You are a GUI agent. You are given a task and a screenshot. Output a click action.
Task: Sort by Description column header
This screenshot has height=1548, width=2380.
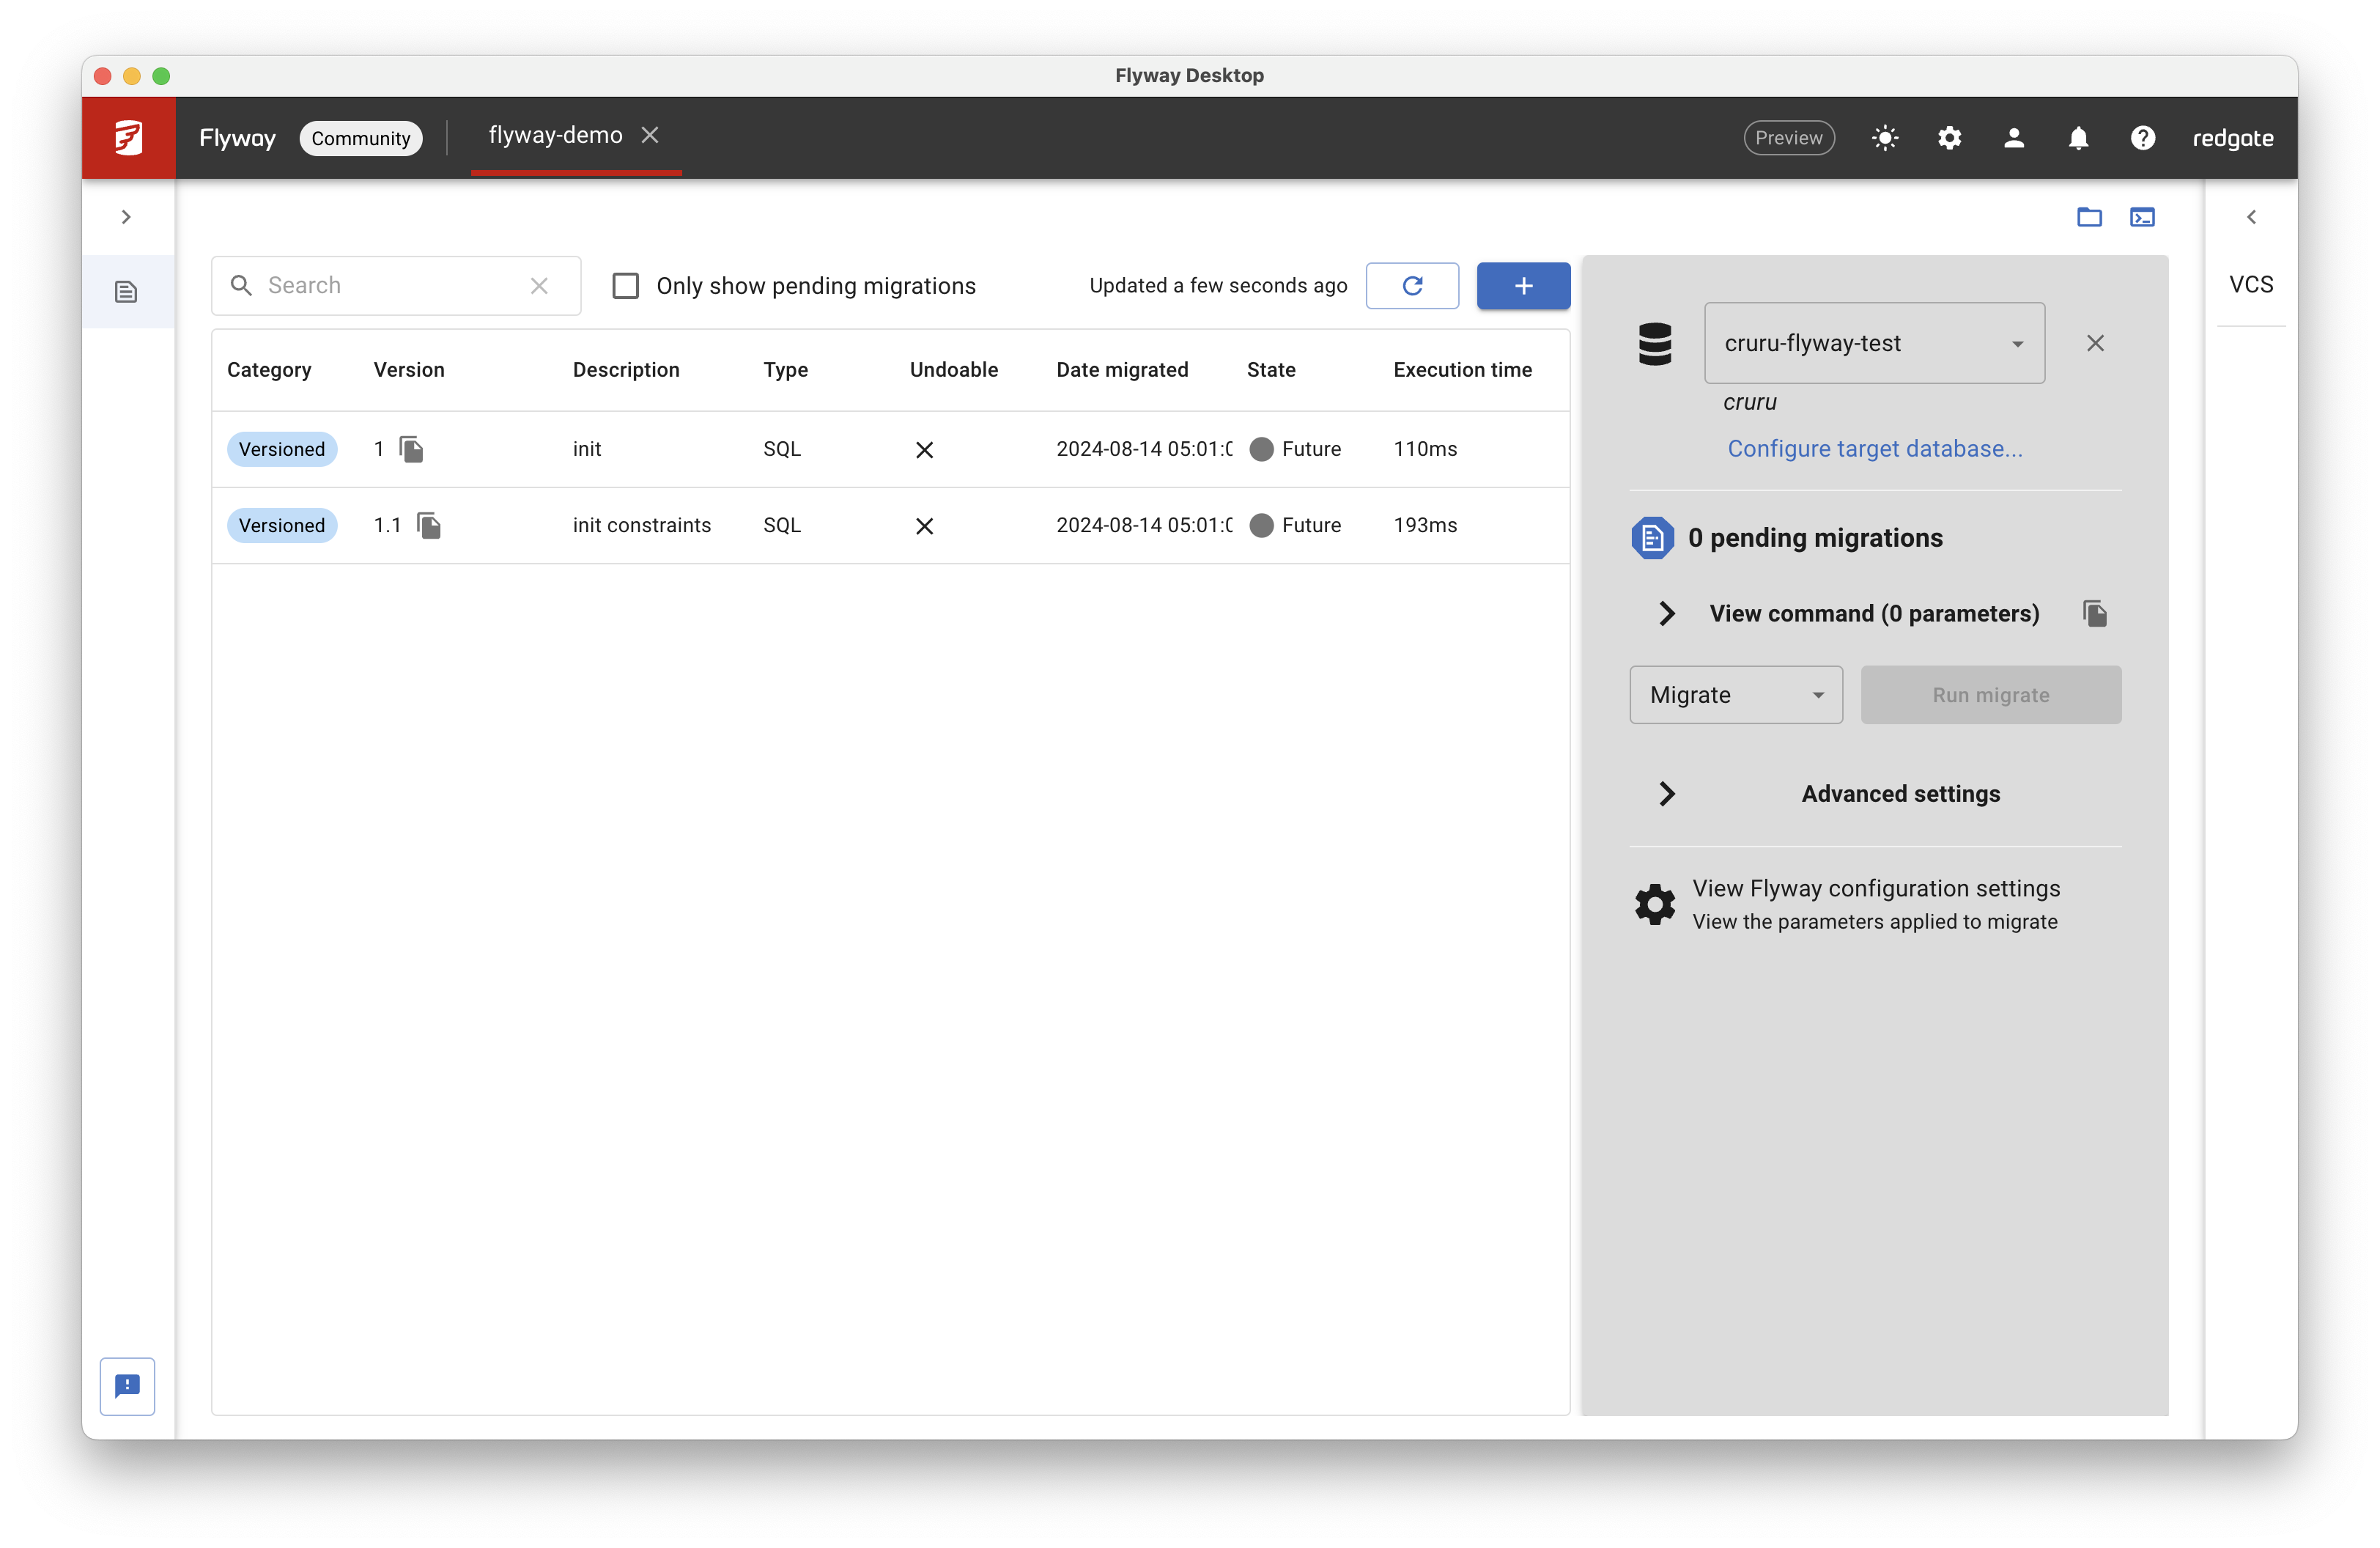click(626, 370)
